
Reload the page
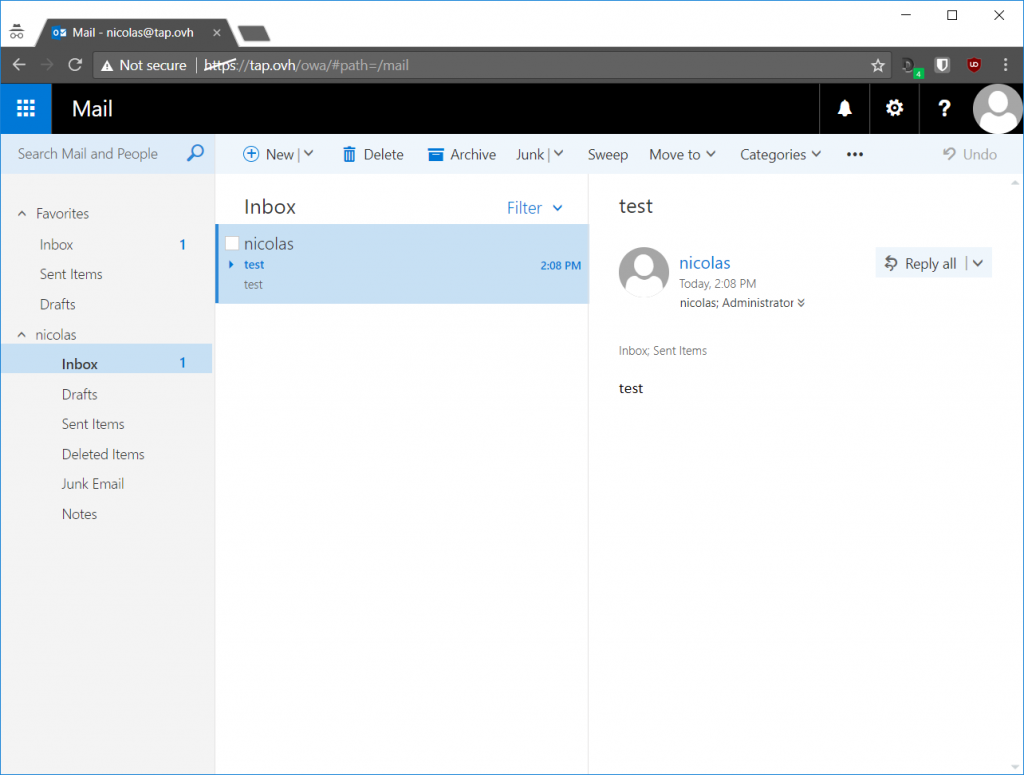(x=75, y=65)
